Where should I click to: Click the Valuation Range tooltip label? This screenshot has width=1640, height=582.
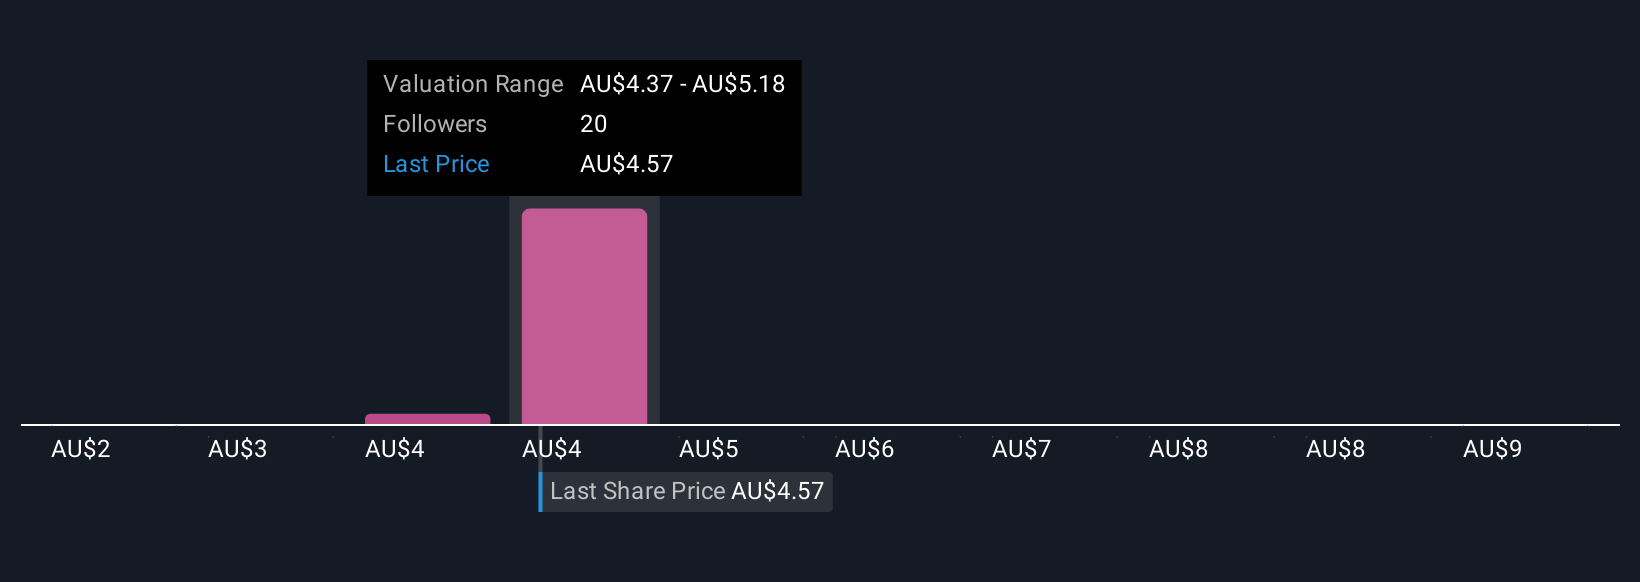pyautogui.click(x=473, y=84)
